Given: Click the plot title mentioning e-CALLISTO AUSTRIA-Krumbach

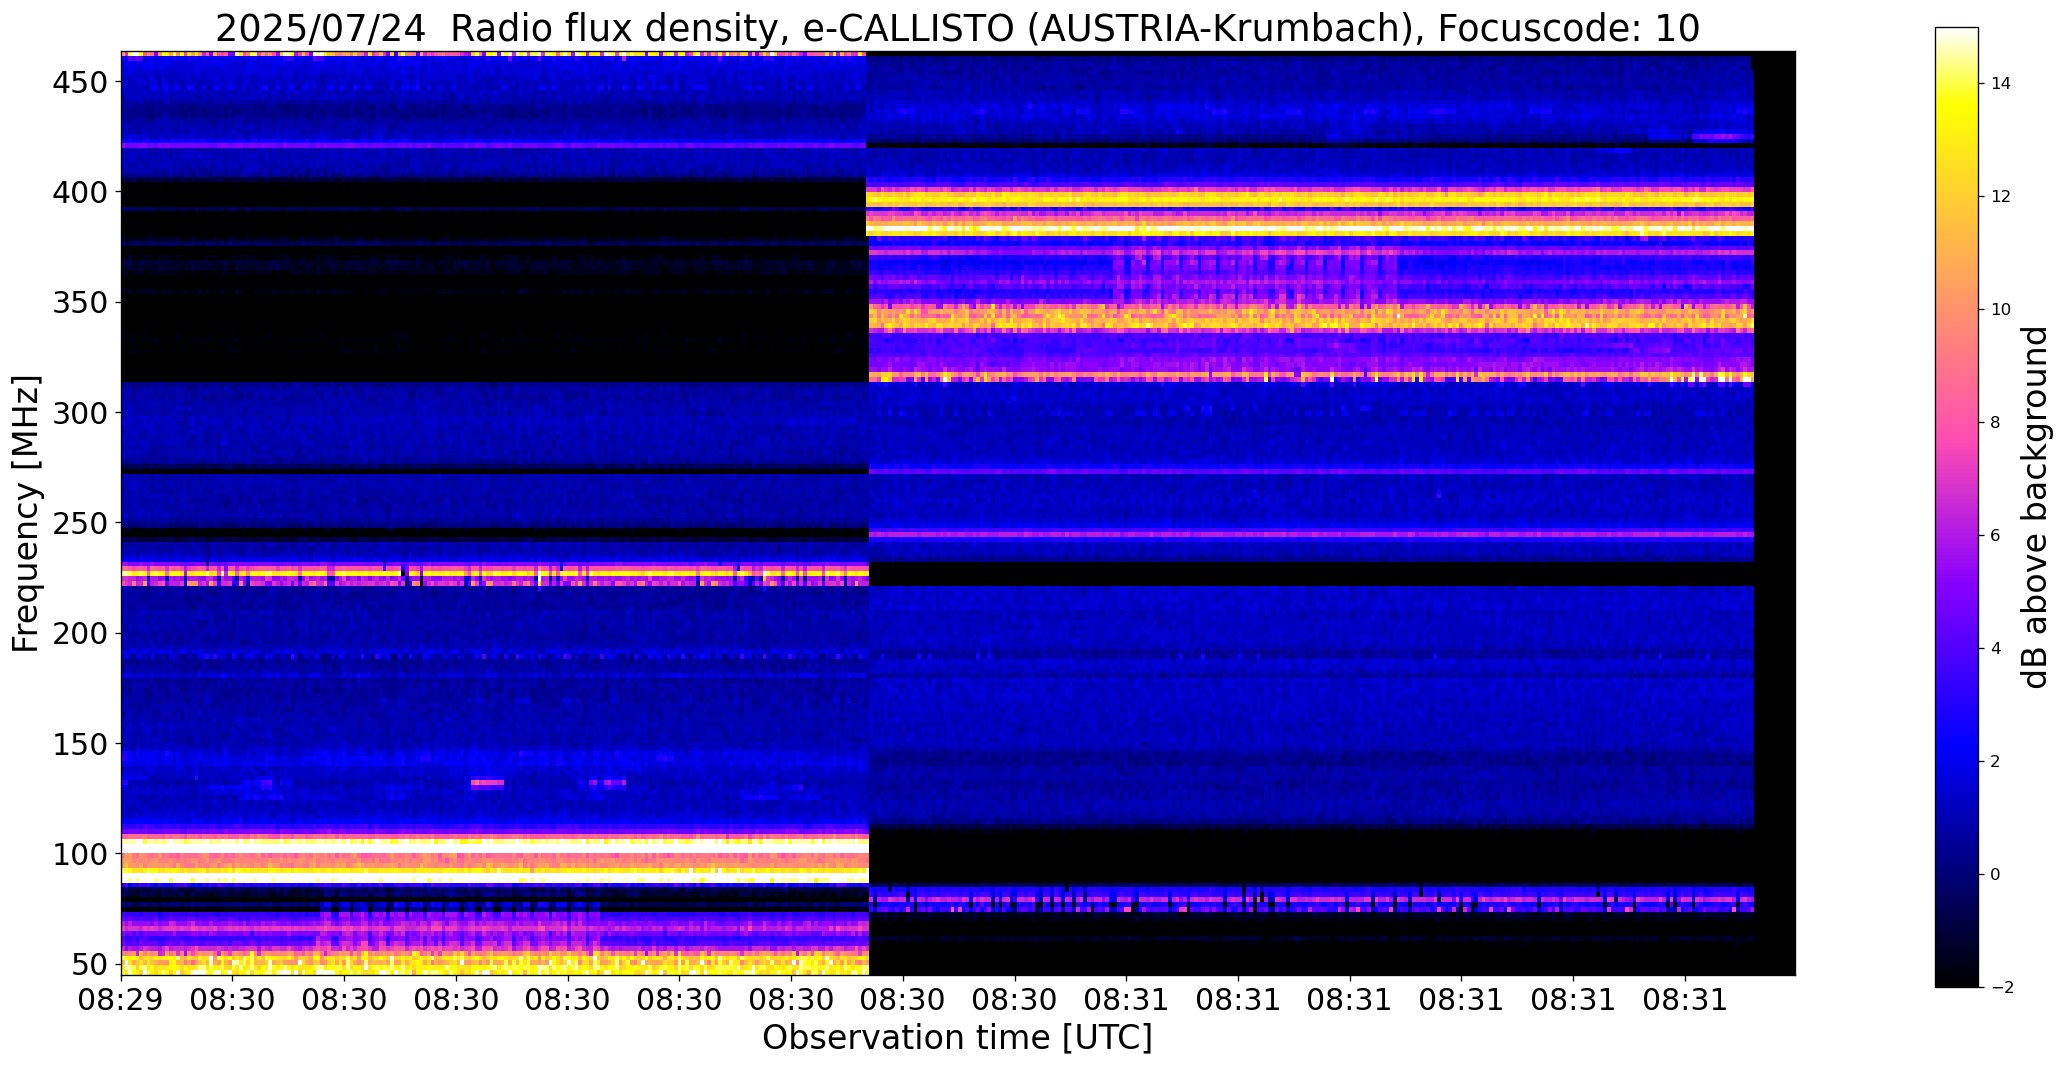Looking at the screenshot, I should (957, 28).
